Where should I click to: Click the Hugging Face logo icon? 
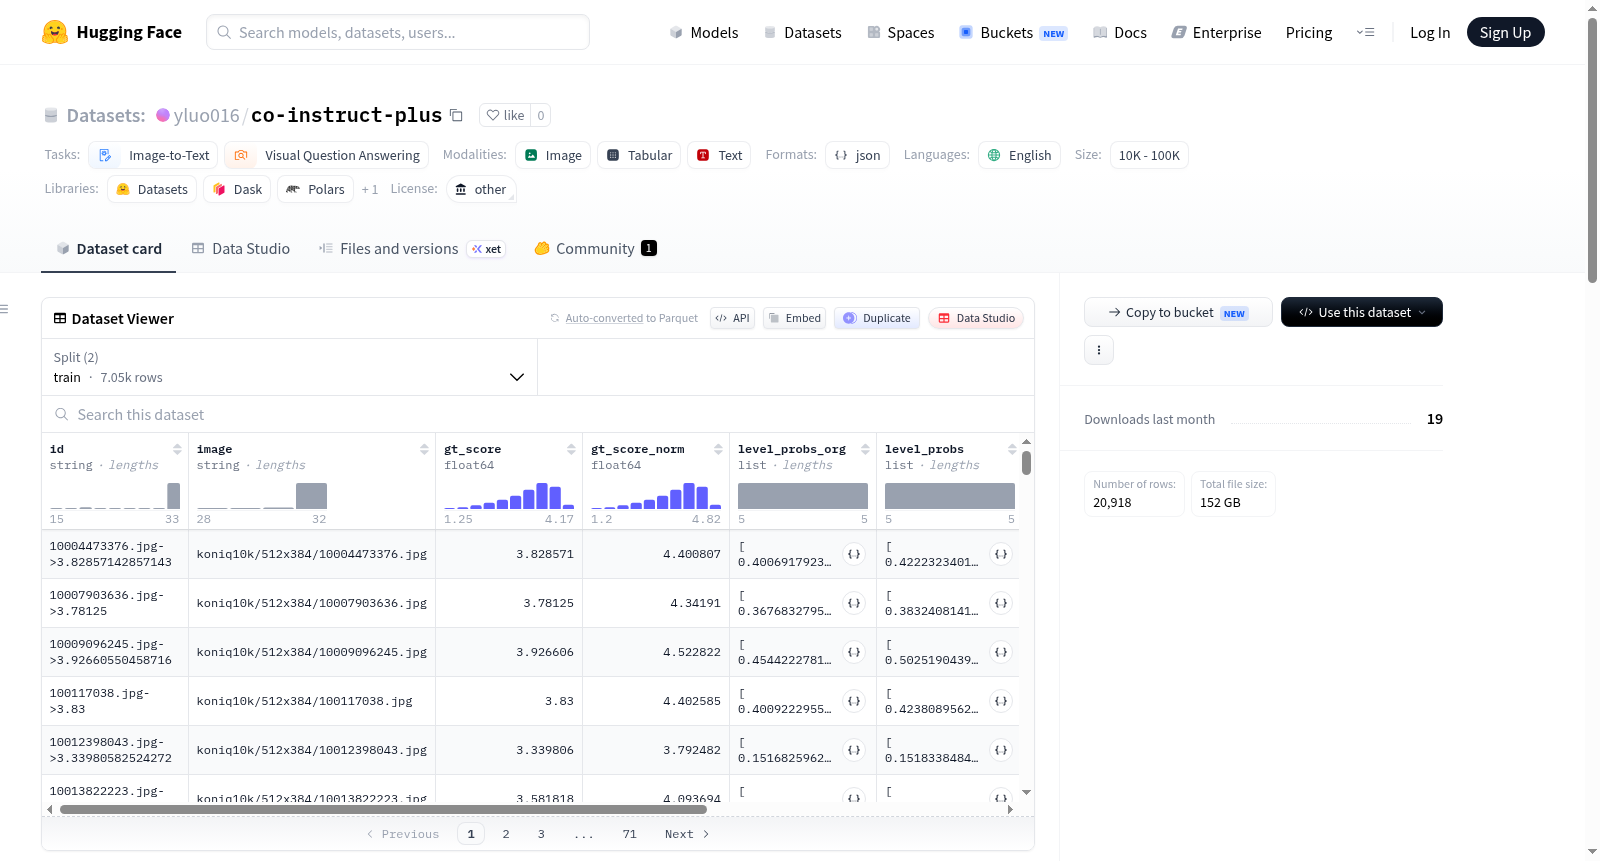click(55, 32)
